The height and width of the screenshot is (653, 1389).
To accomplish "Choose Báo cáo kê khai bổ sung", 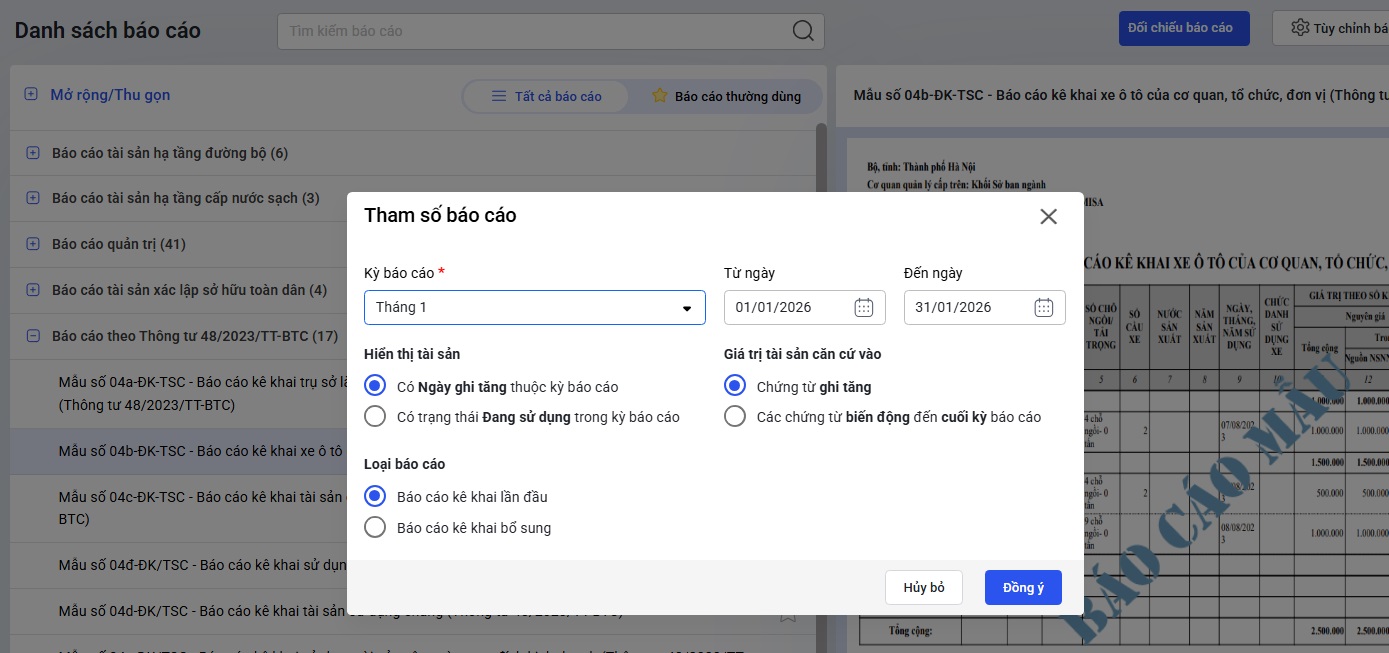I will (375, 527).
